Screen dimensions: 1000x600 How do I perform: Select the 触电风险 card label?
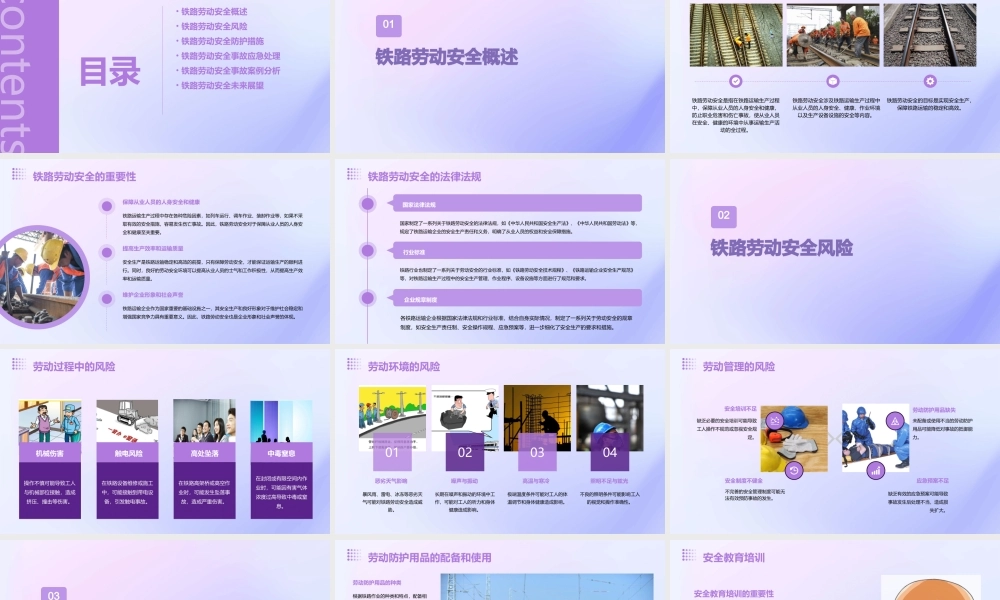(128, 453)
